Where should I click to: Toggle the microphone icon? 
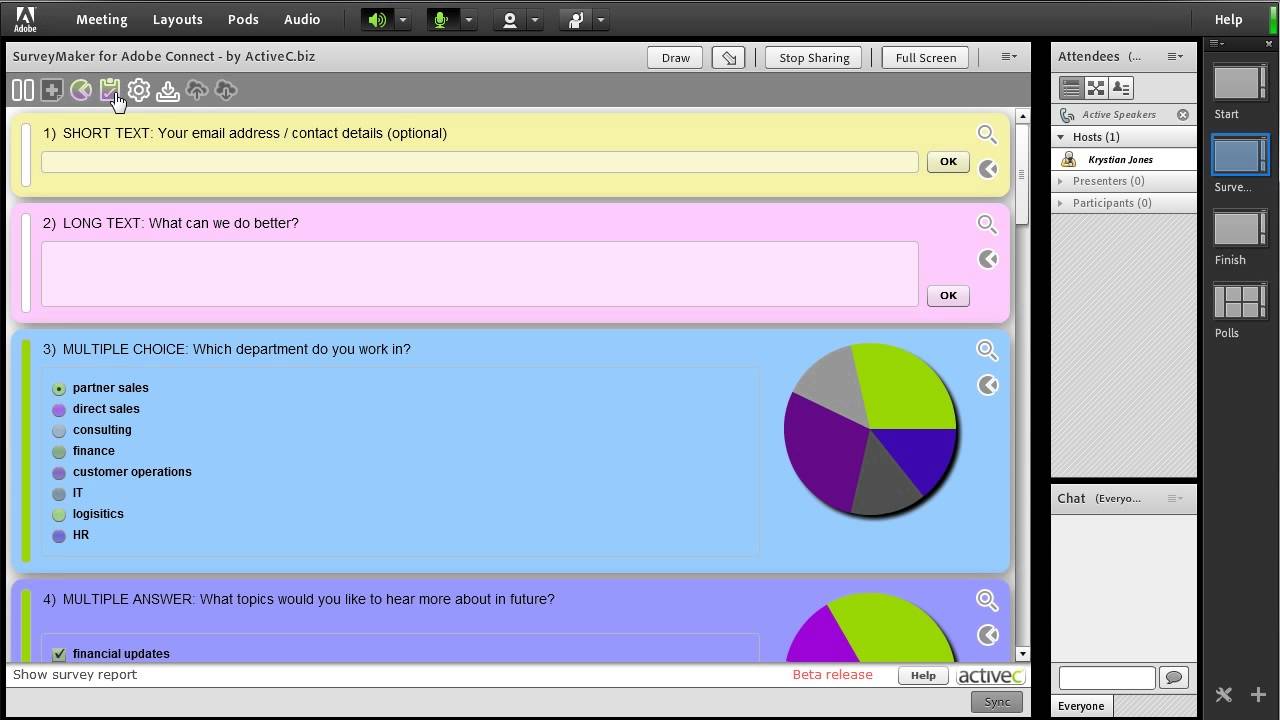click(x=440, y=20)
